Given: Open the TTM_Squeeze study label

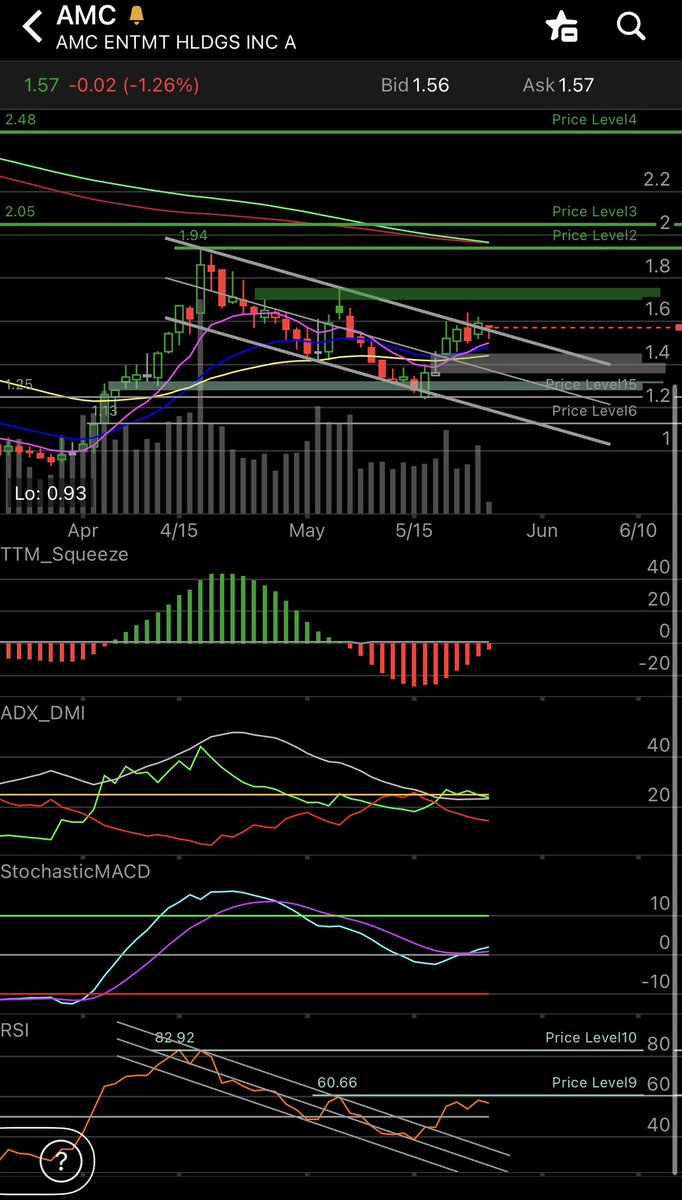Looking at the screenshot, I should pos(65,554).
